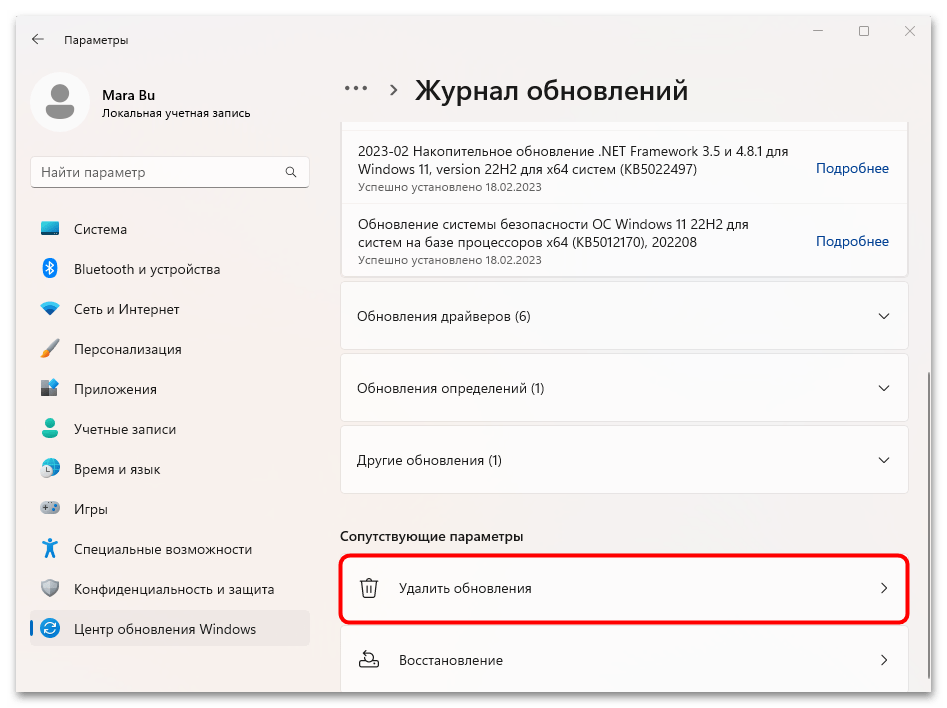Click the Приложения apps icon

[50, 388]
